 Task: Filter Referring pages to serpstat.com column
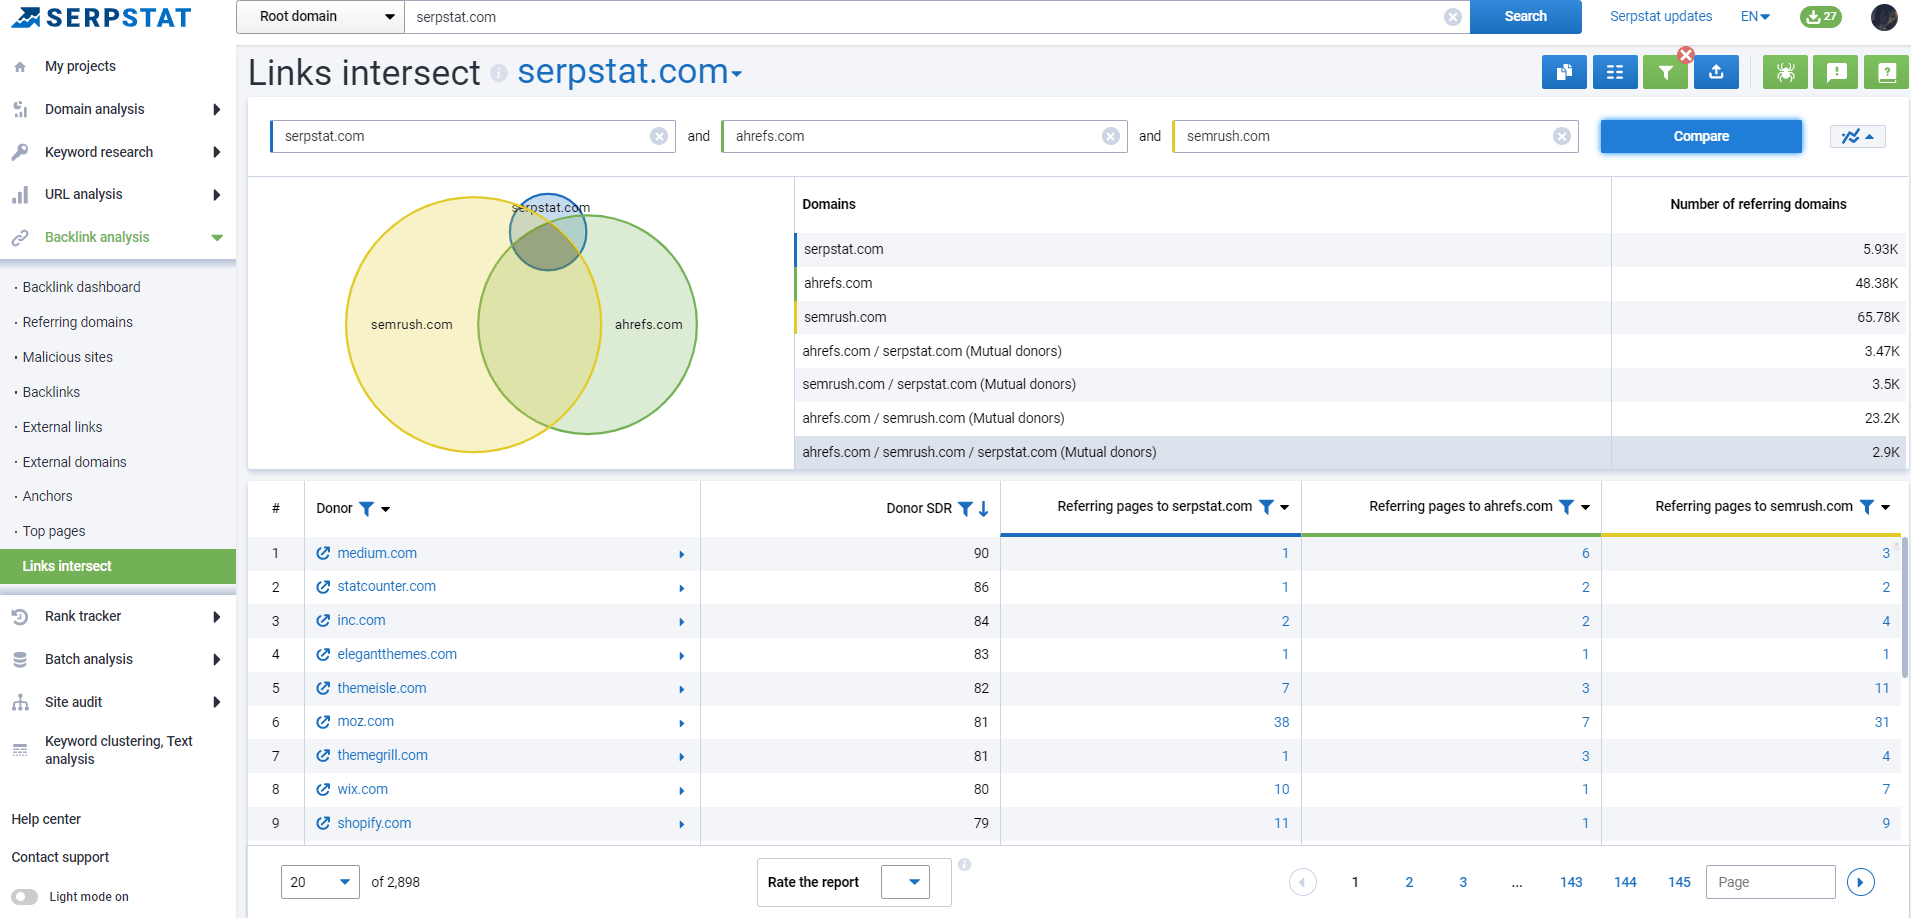[x=1266, y=507]
